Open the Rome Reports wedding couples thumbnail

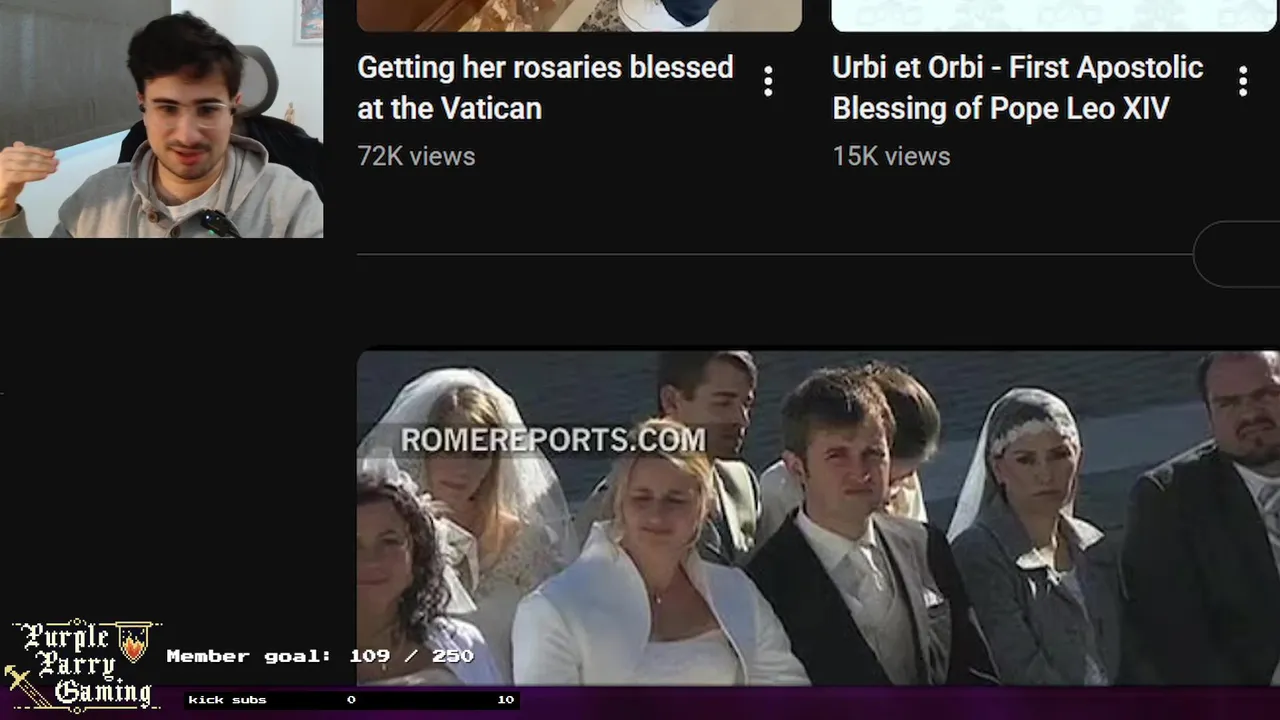click(818, 517)
